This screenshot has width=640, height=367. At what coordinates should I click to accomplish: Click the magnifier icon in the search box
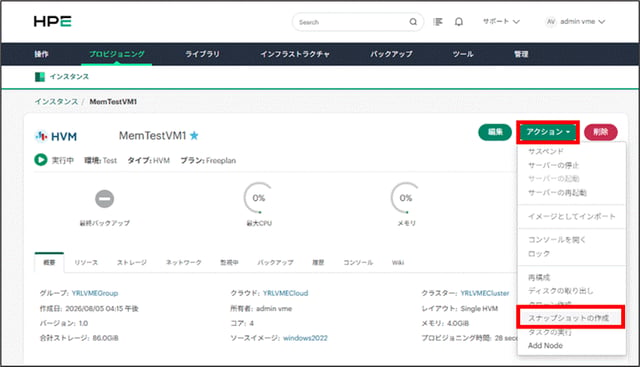point(413,22)
